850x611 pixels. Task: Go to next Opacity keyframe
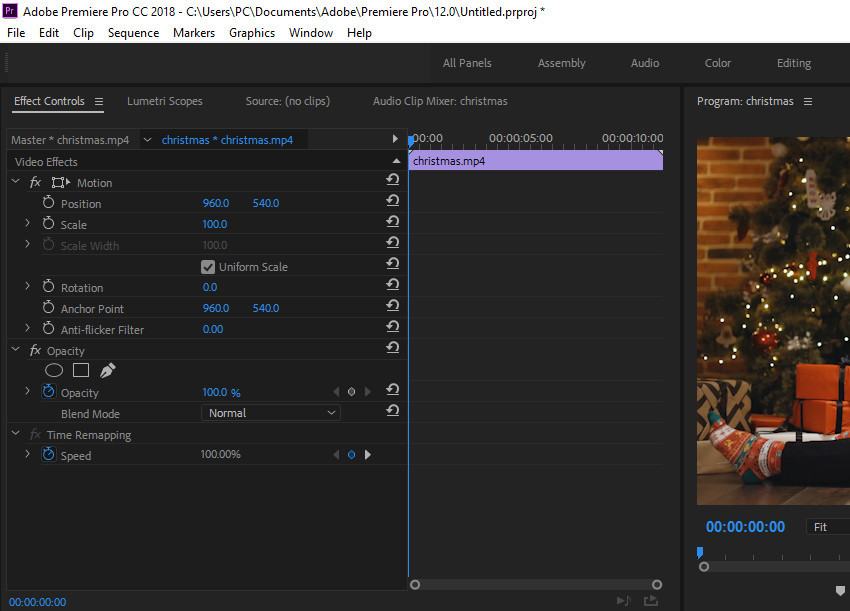368,392
